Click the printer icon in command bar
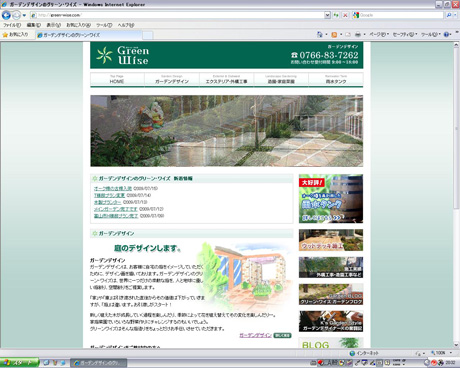This screenshot has width=460, height=368. tap(358, 34)
